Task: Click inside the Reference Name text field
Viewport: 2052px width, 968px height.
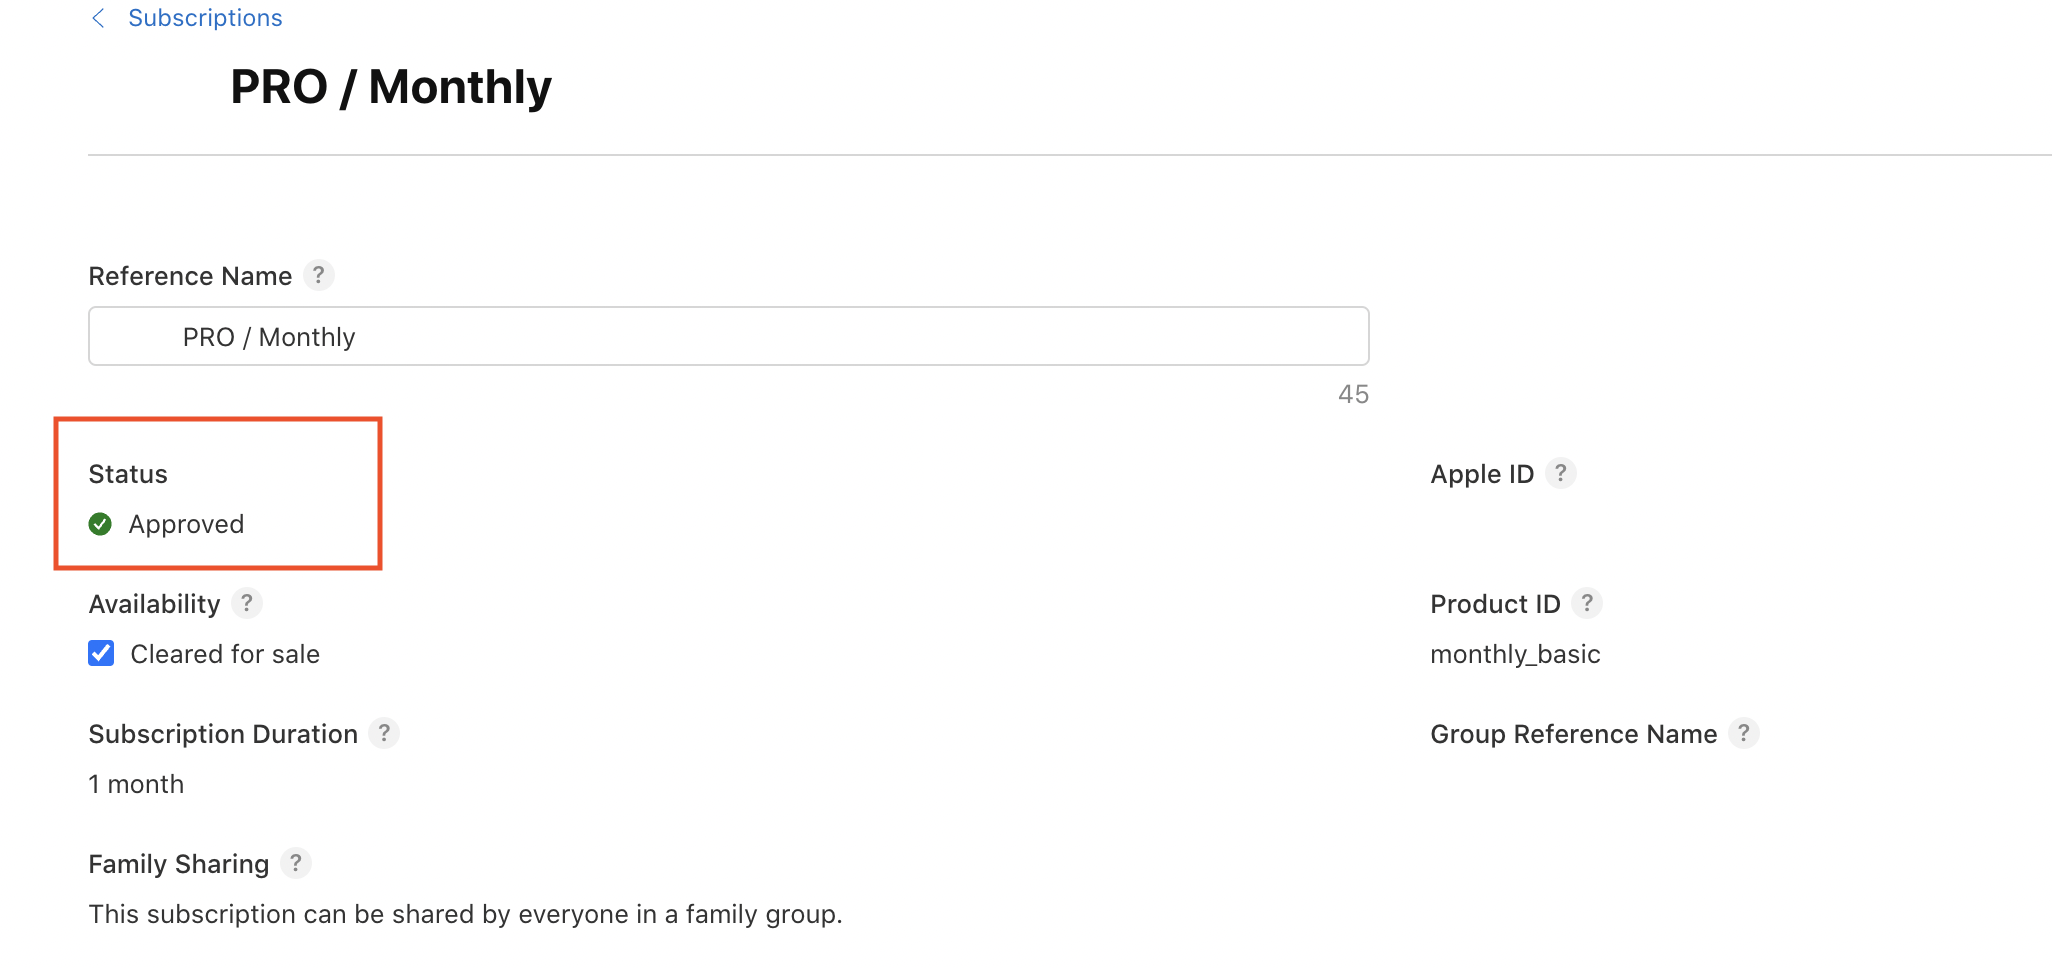Action: click(x=728, y=337)
